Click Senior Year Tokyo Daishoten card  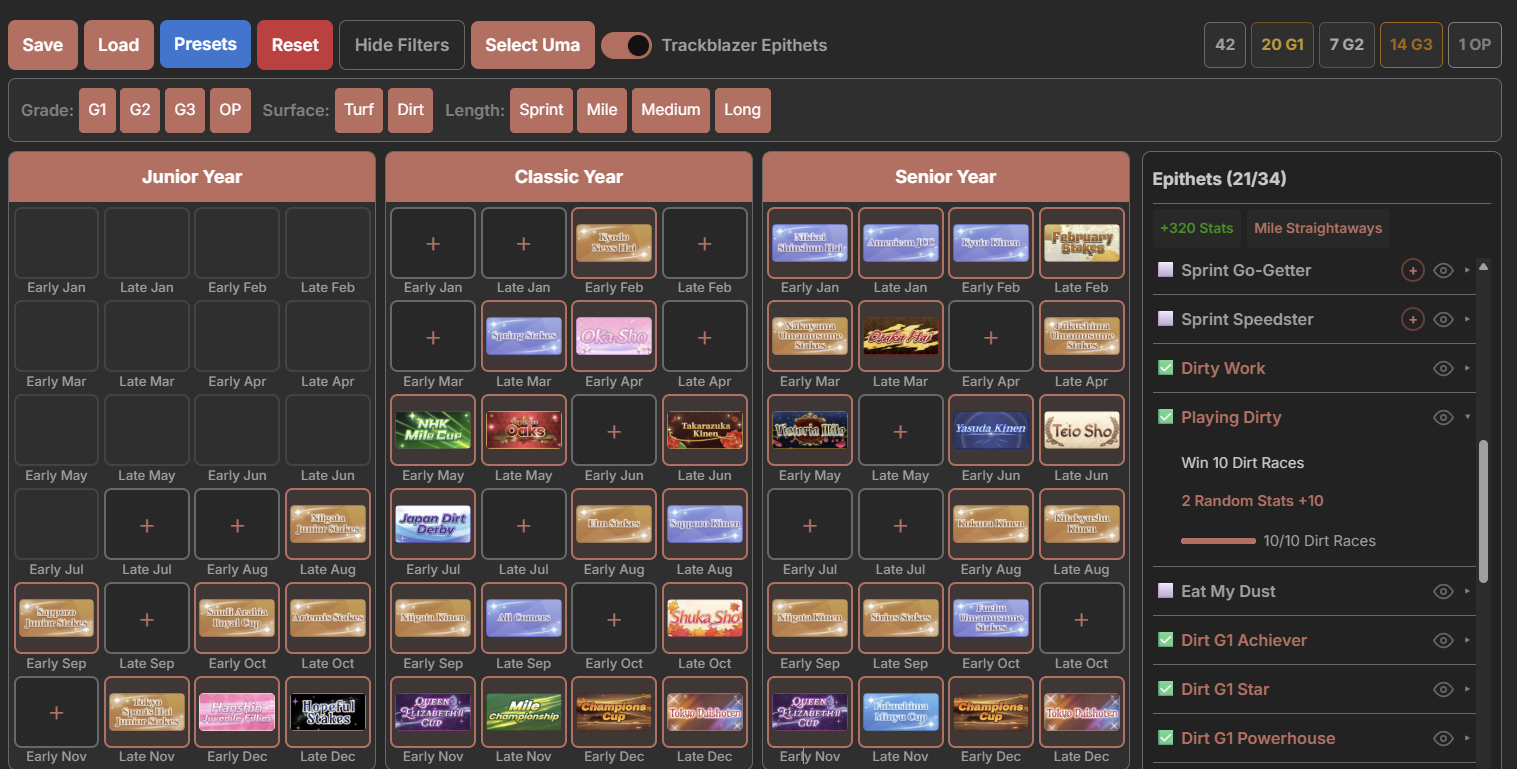[x=1082, y=712]
